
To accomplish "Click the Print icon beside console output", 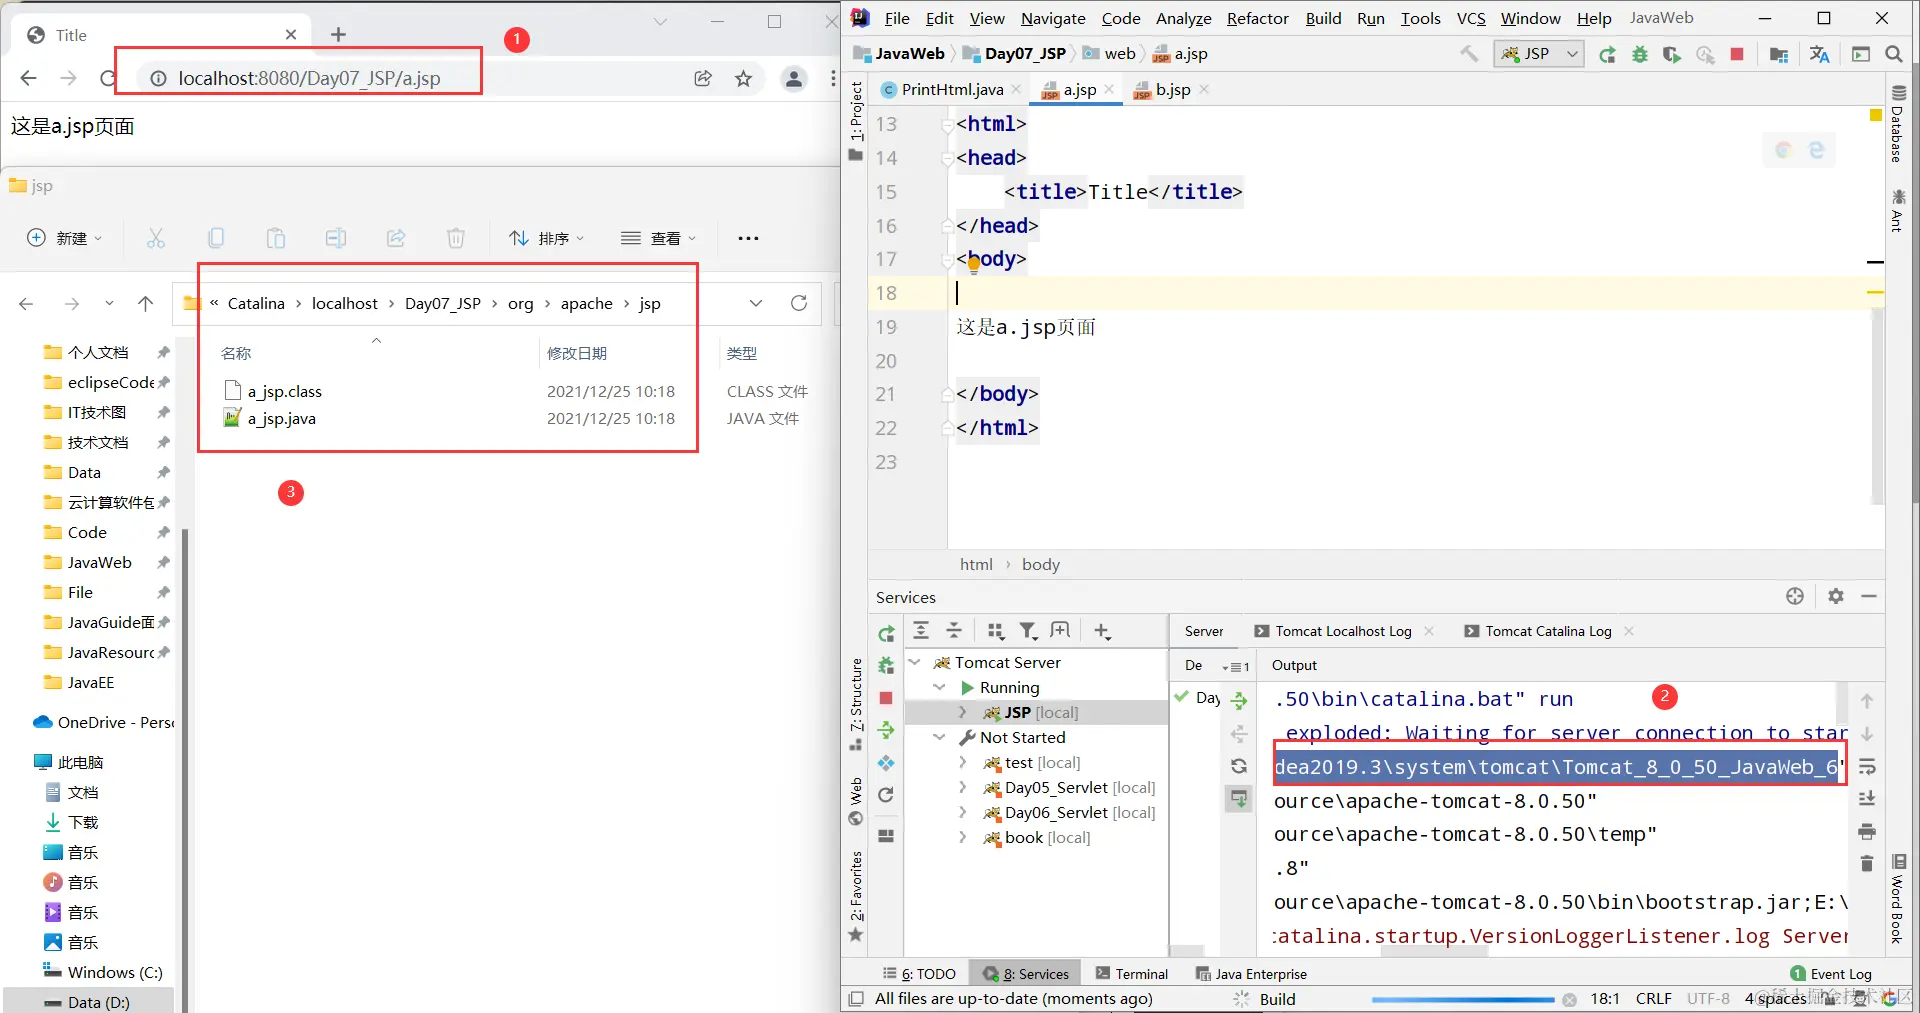I will point(1867,831).
